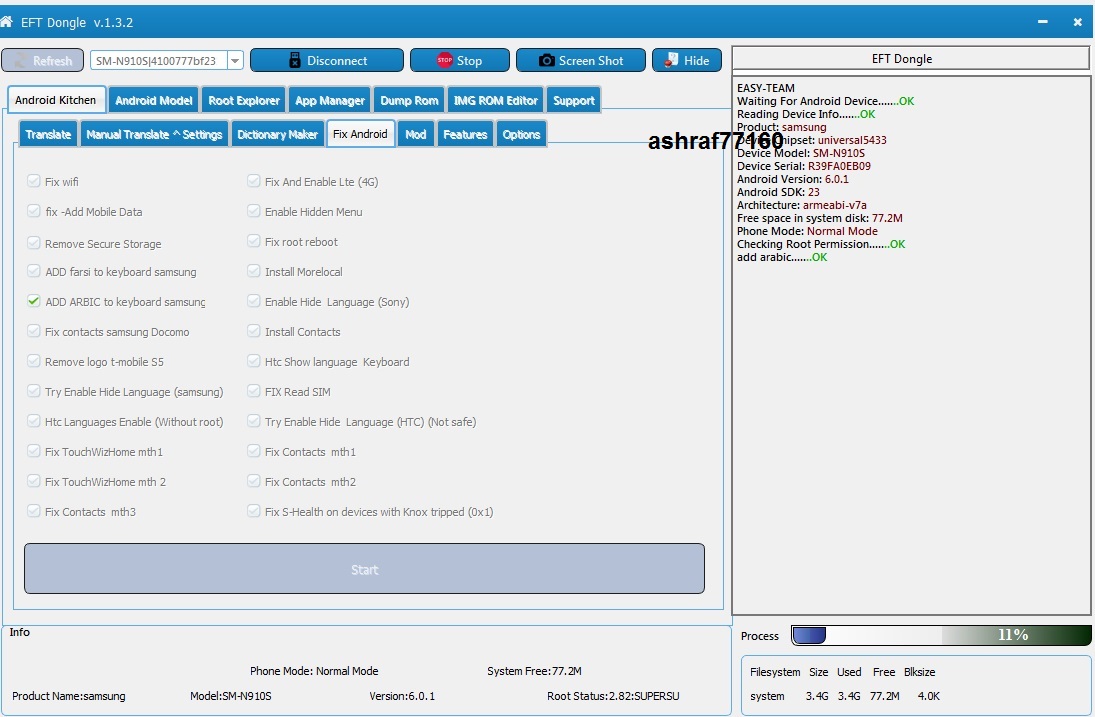
Task: Open the Support tab
Action: pos(573,101)
